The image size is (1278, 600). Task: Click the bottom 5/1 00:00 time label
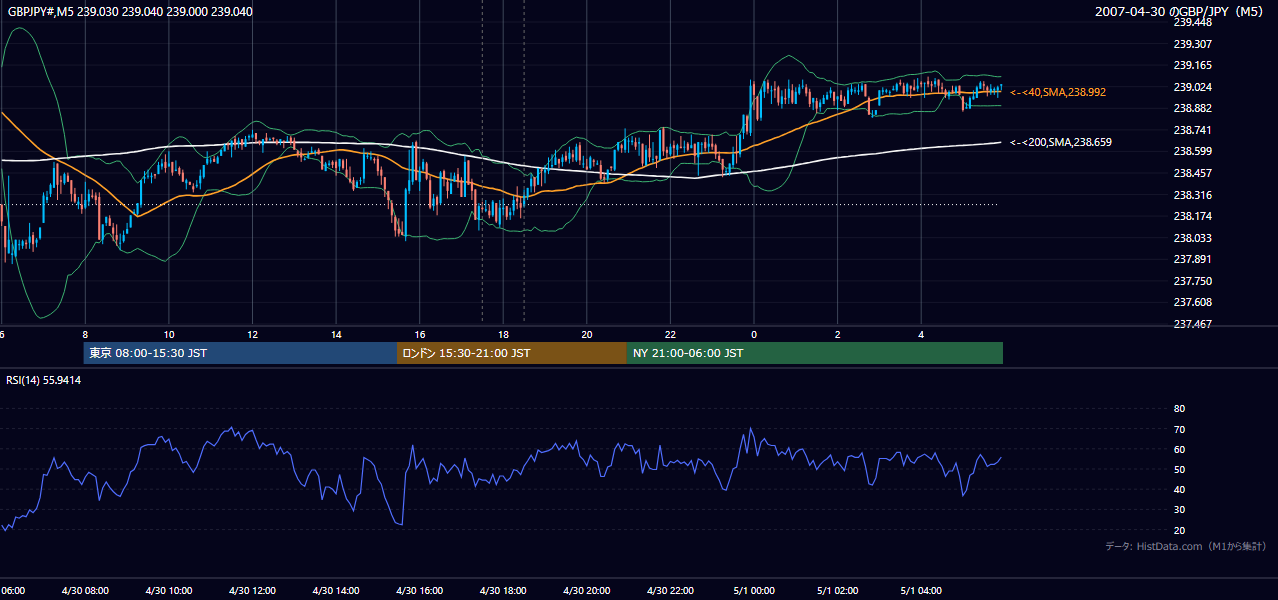click(754, 590)
